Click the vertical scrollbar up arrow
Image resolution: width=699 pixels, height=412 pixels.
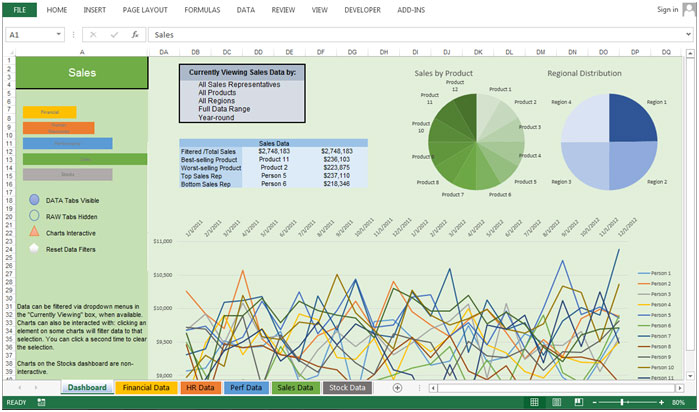(690, 54)
